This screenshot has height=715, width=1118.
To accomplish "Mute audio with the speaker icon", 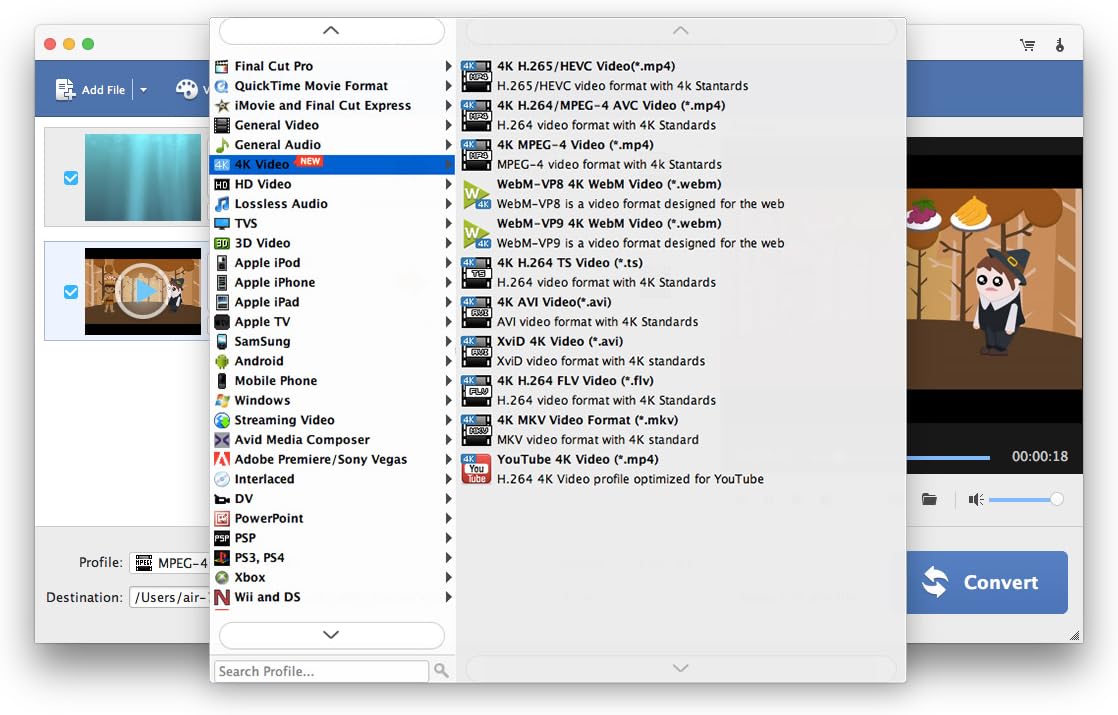I will 975,499.
